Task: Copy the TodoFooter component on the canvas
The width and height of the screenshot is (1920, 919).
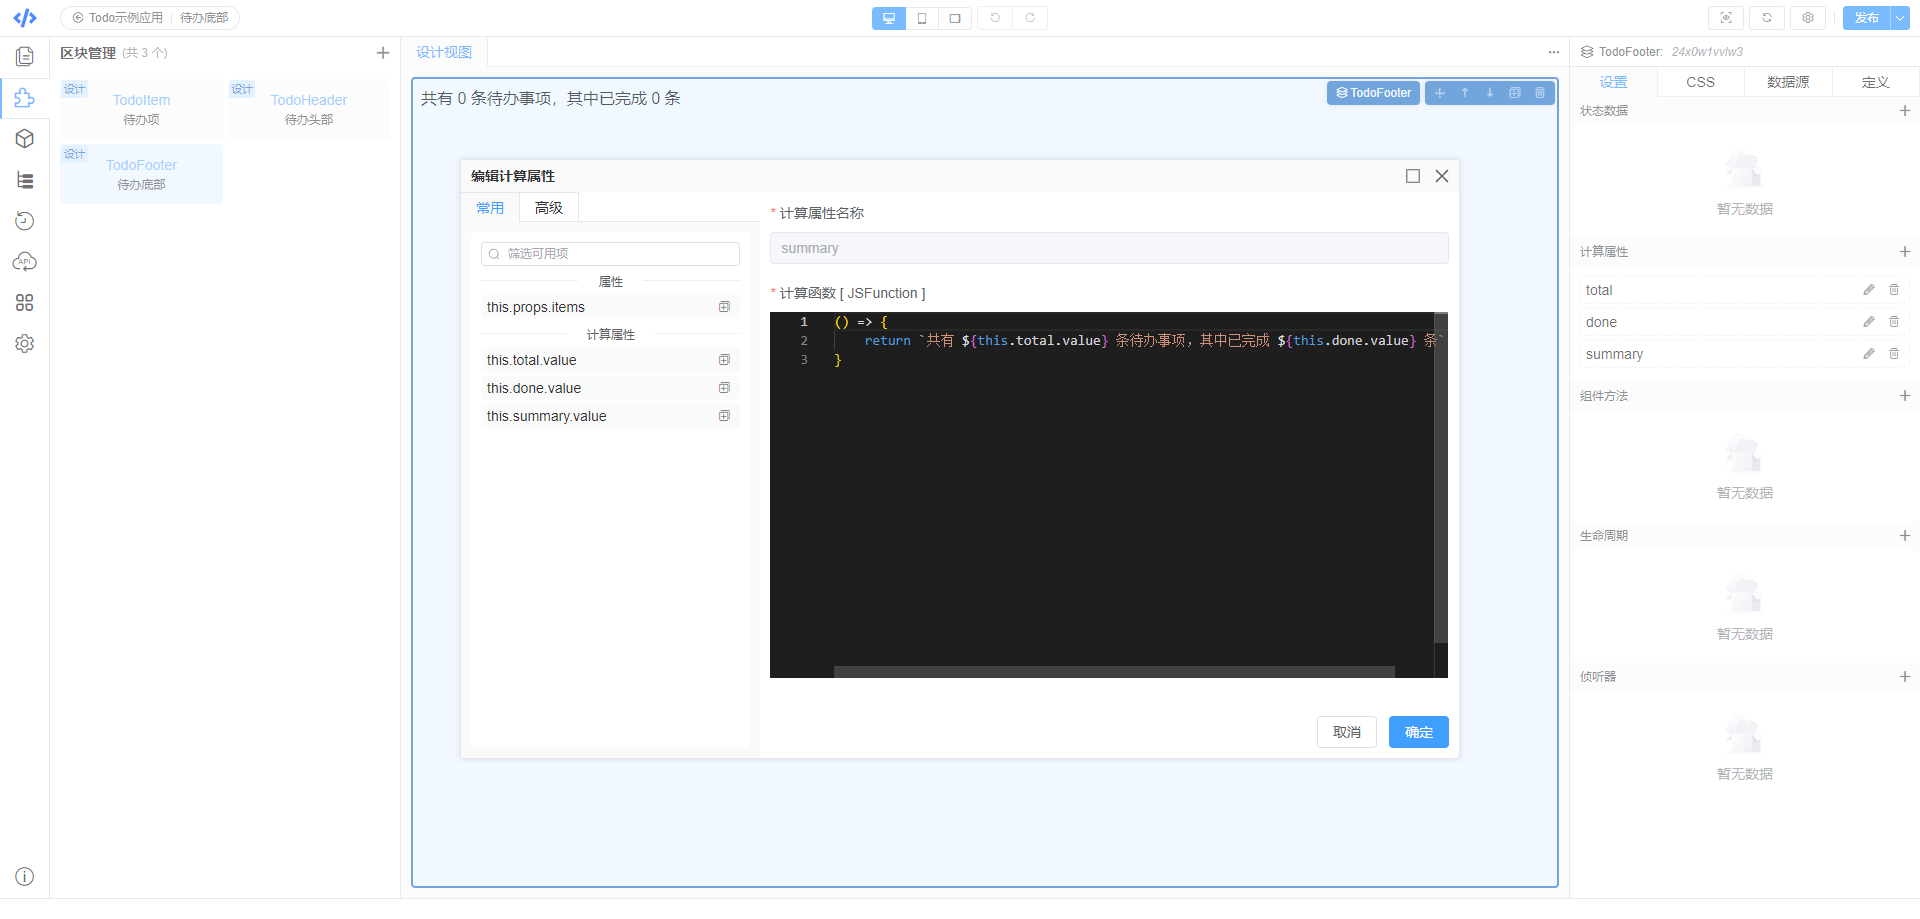Action: 1515,93
